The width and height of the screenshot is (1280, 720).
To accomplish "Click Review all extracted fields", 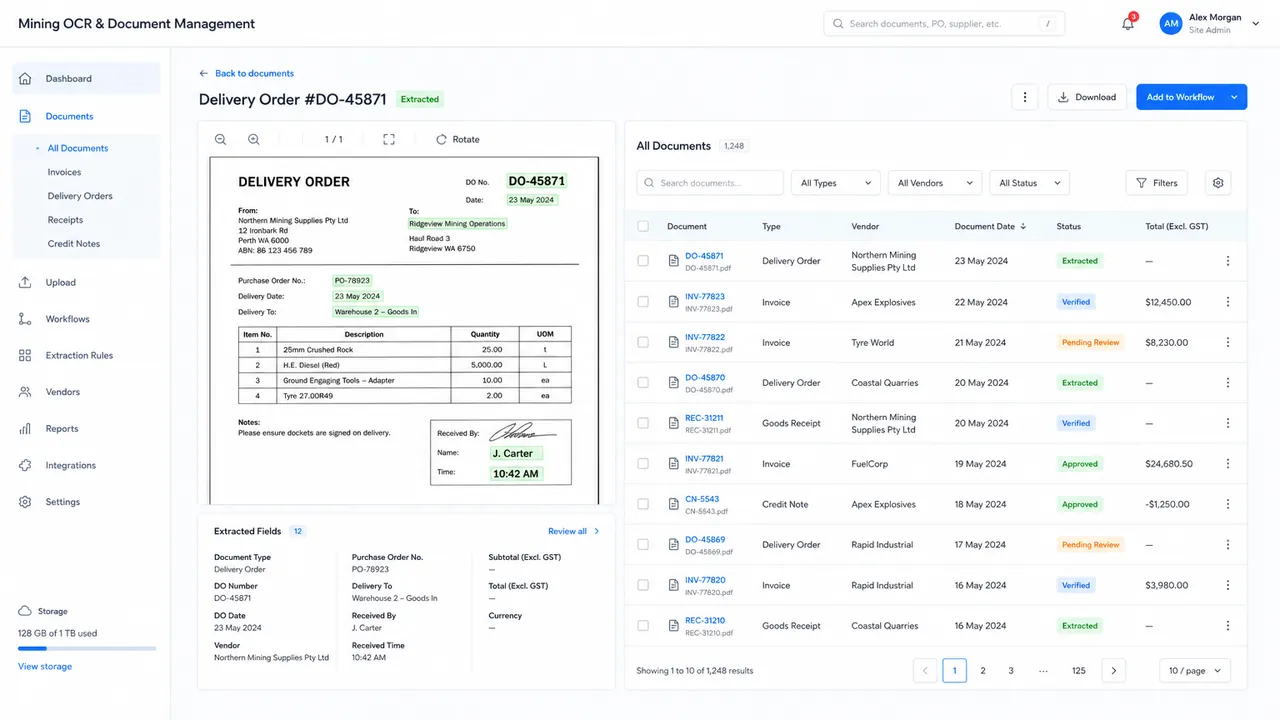I will pyautogui.click(x=574, y=532).
